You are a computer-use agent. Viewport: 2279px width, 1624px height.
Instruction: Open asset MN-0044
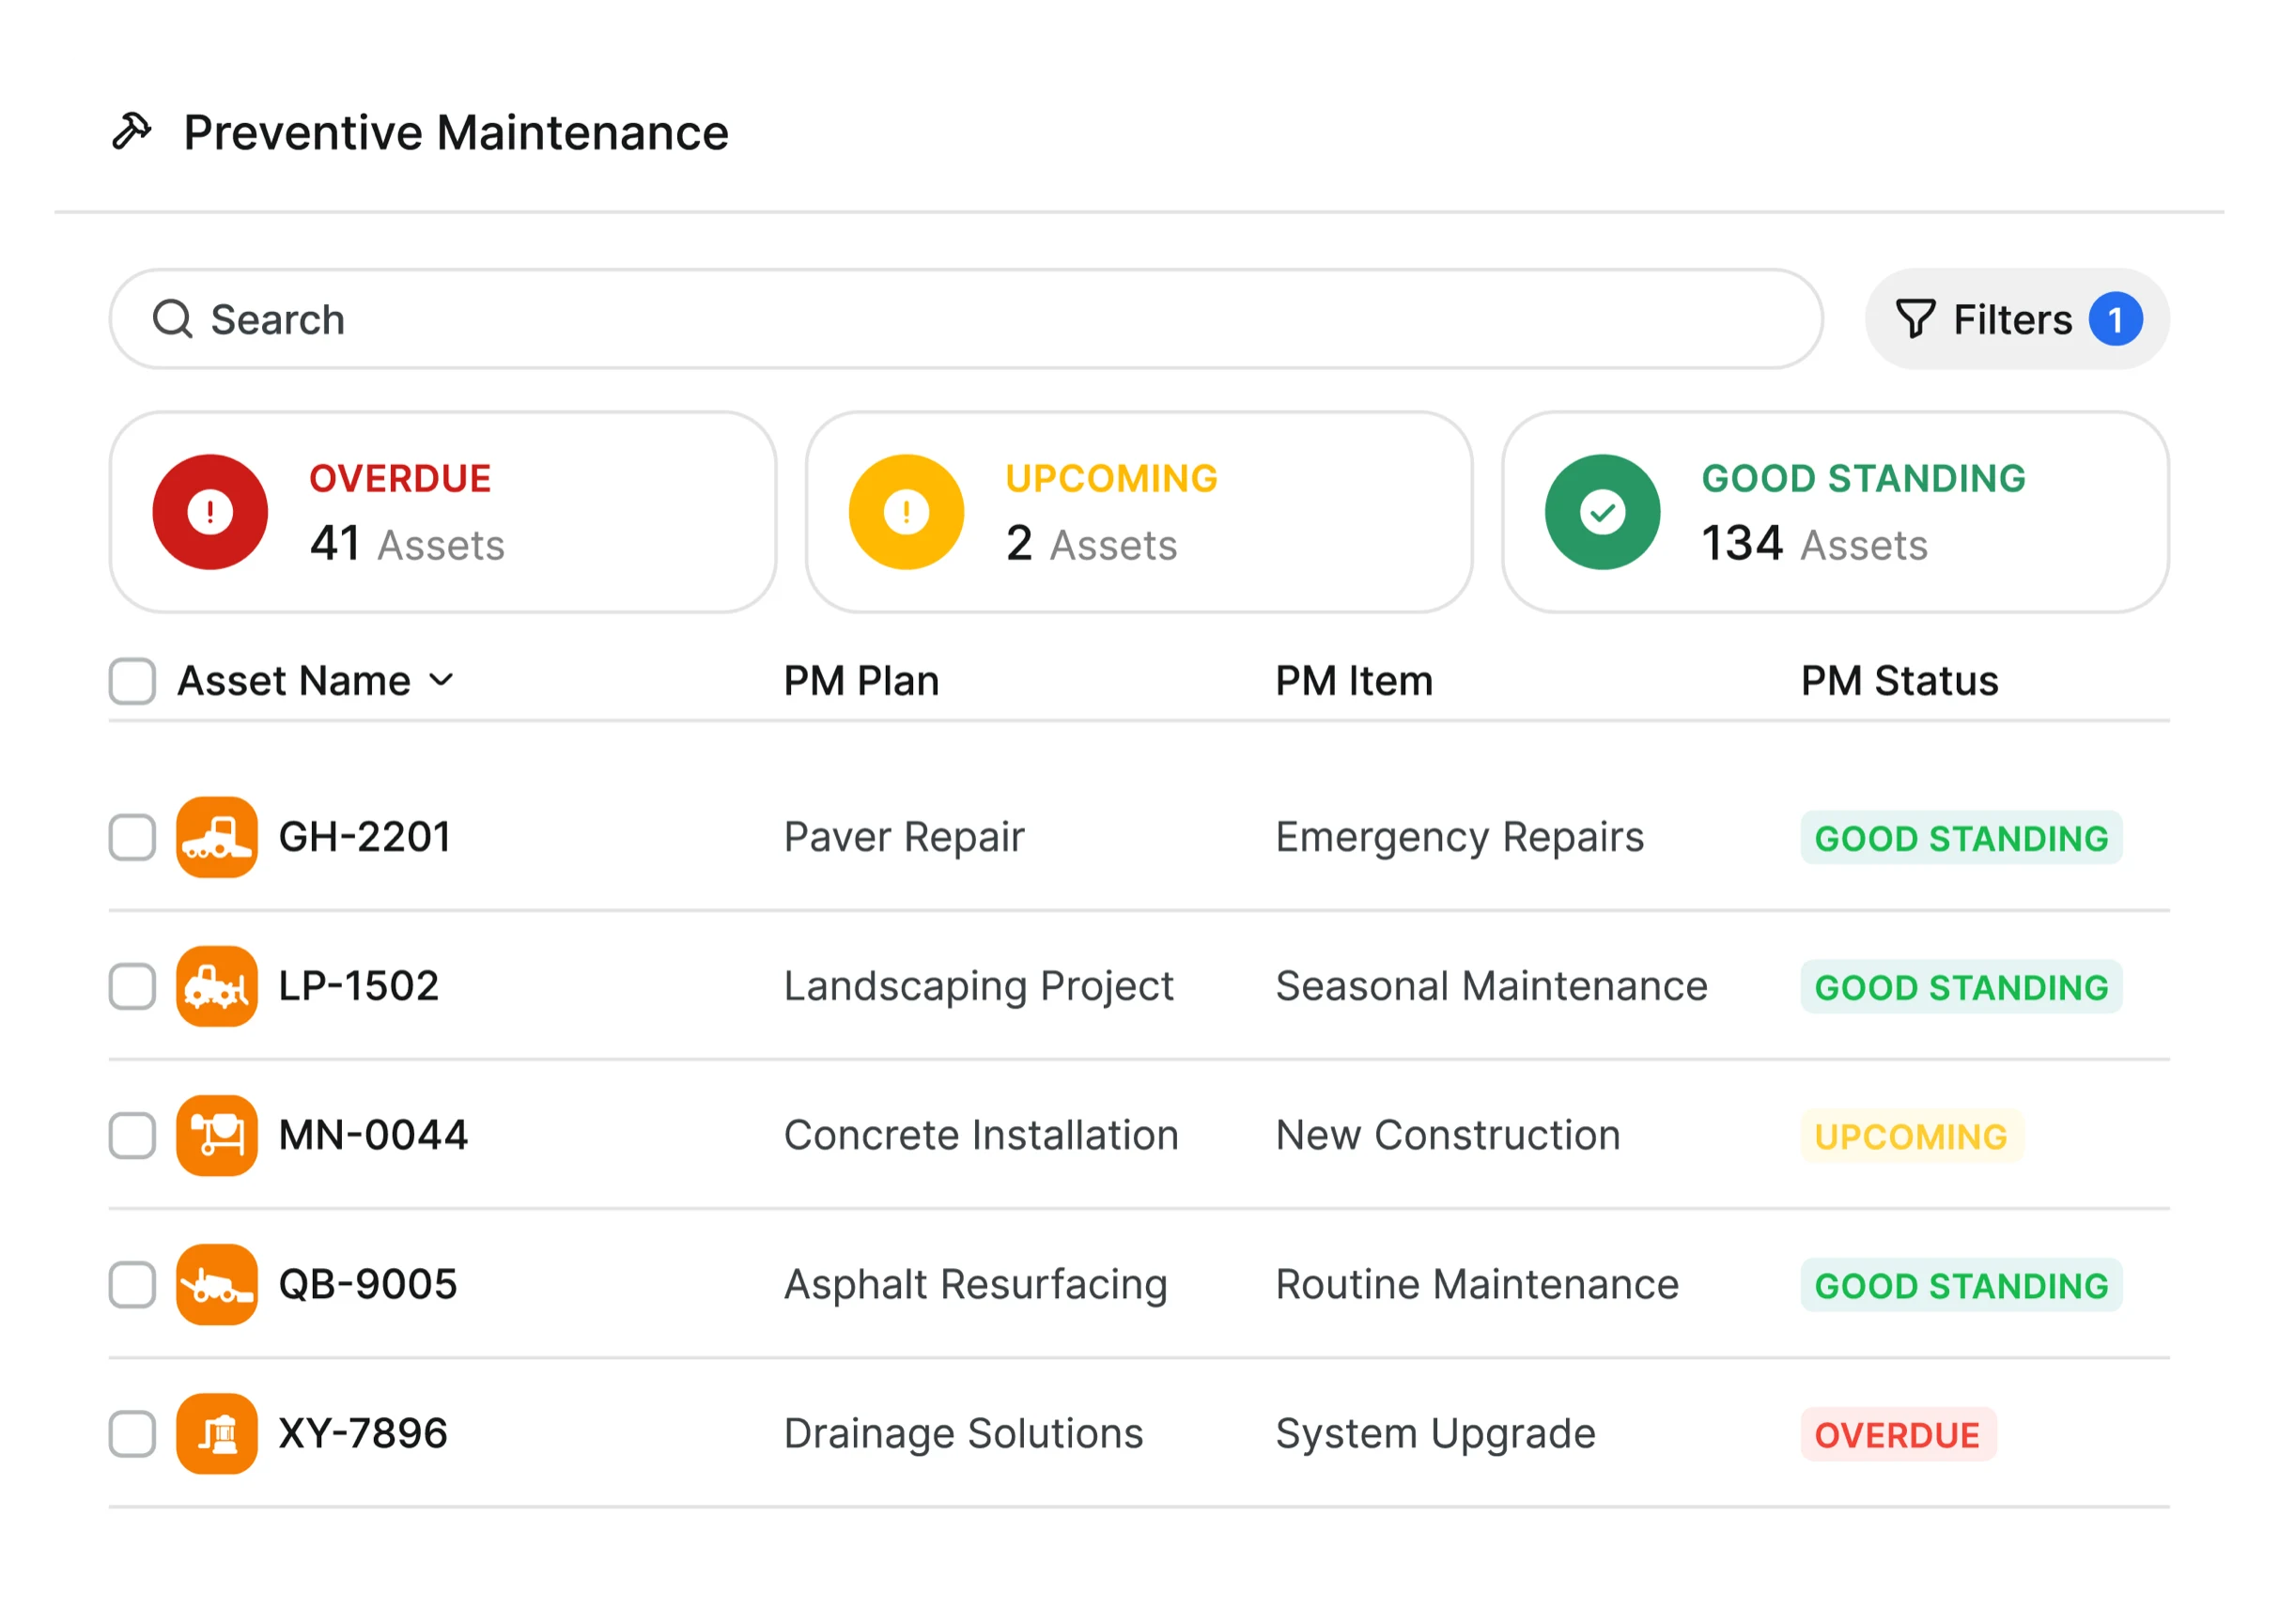point(373,1136)
